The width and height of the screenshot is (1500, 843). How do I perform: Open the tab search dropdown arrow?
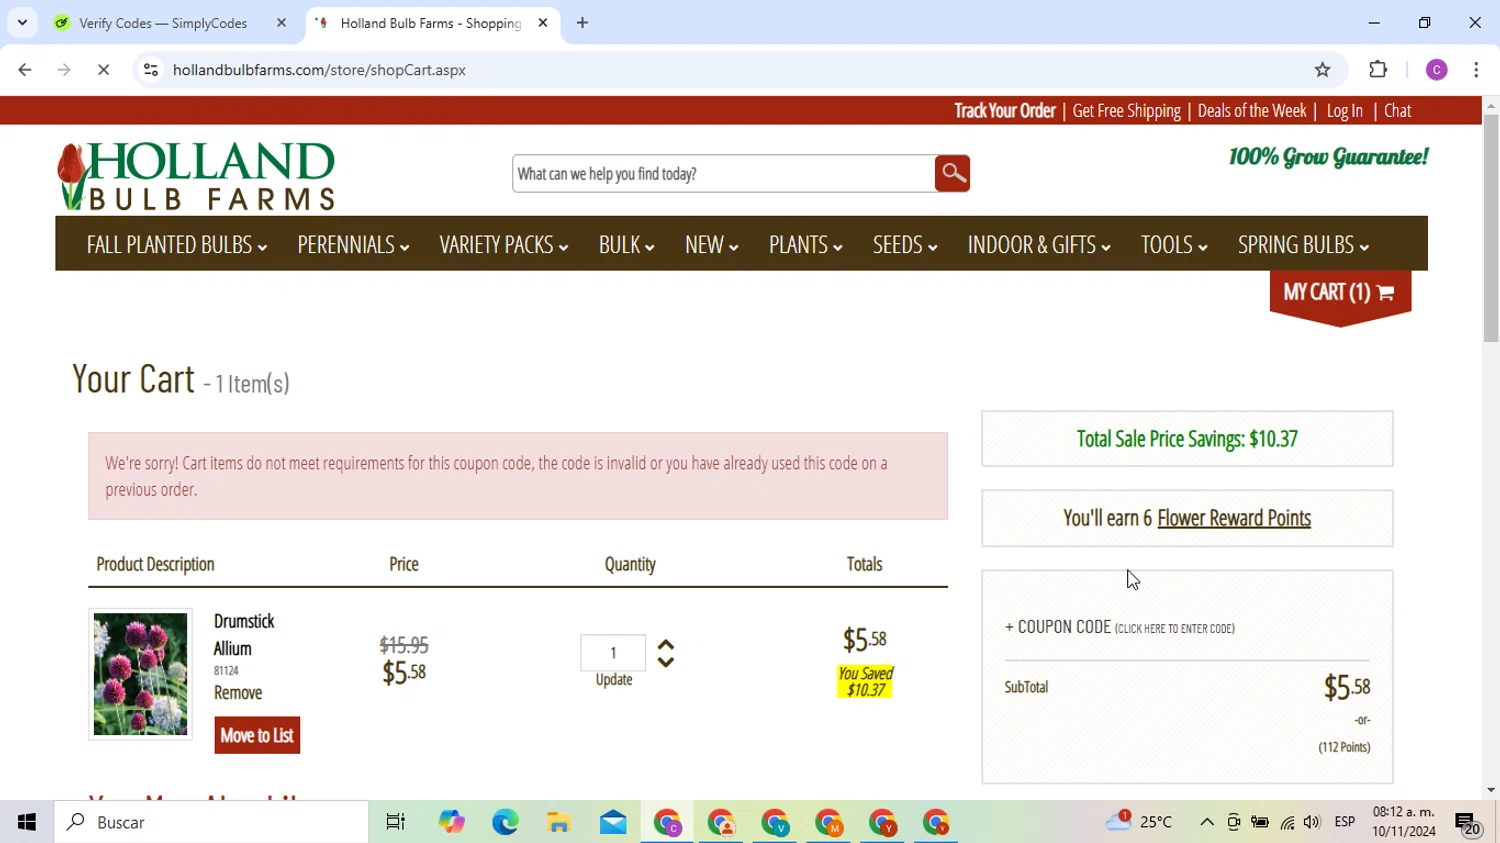[x=22, y=23]
